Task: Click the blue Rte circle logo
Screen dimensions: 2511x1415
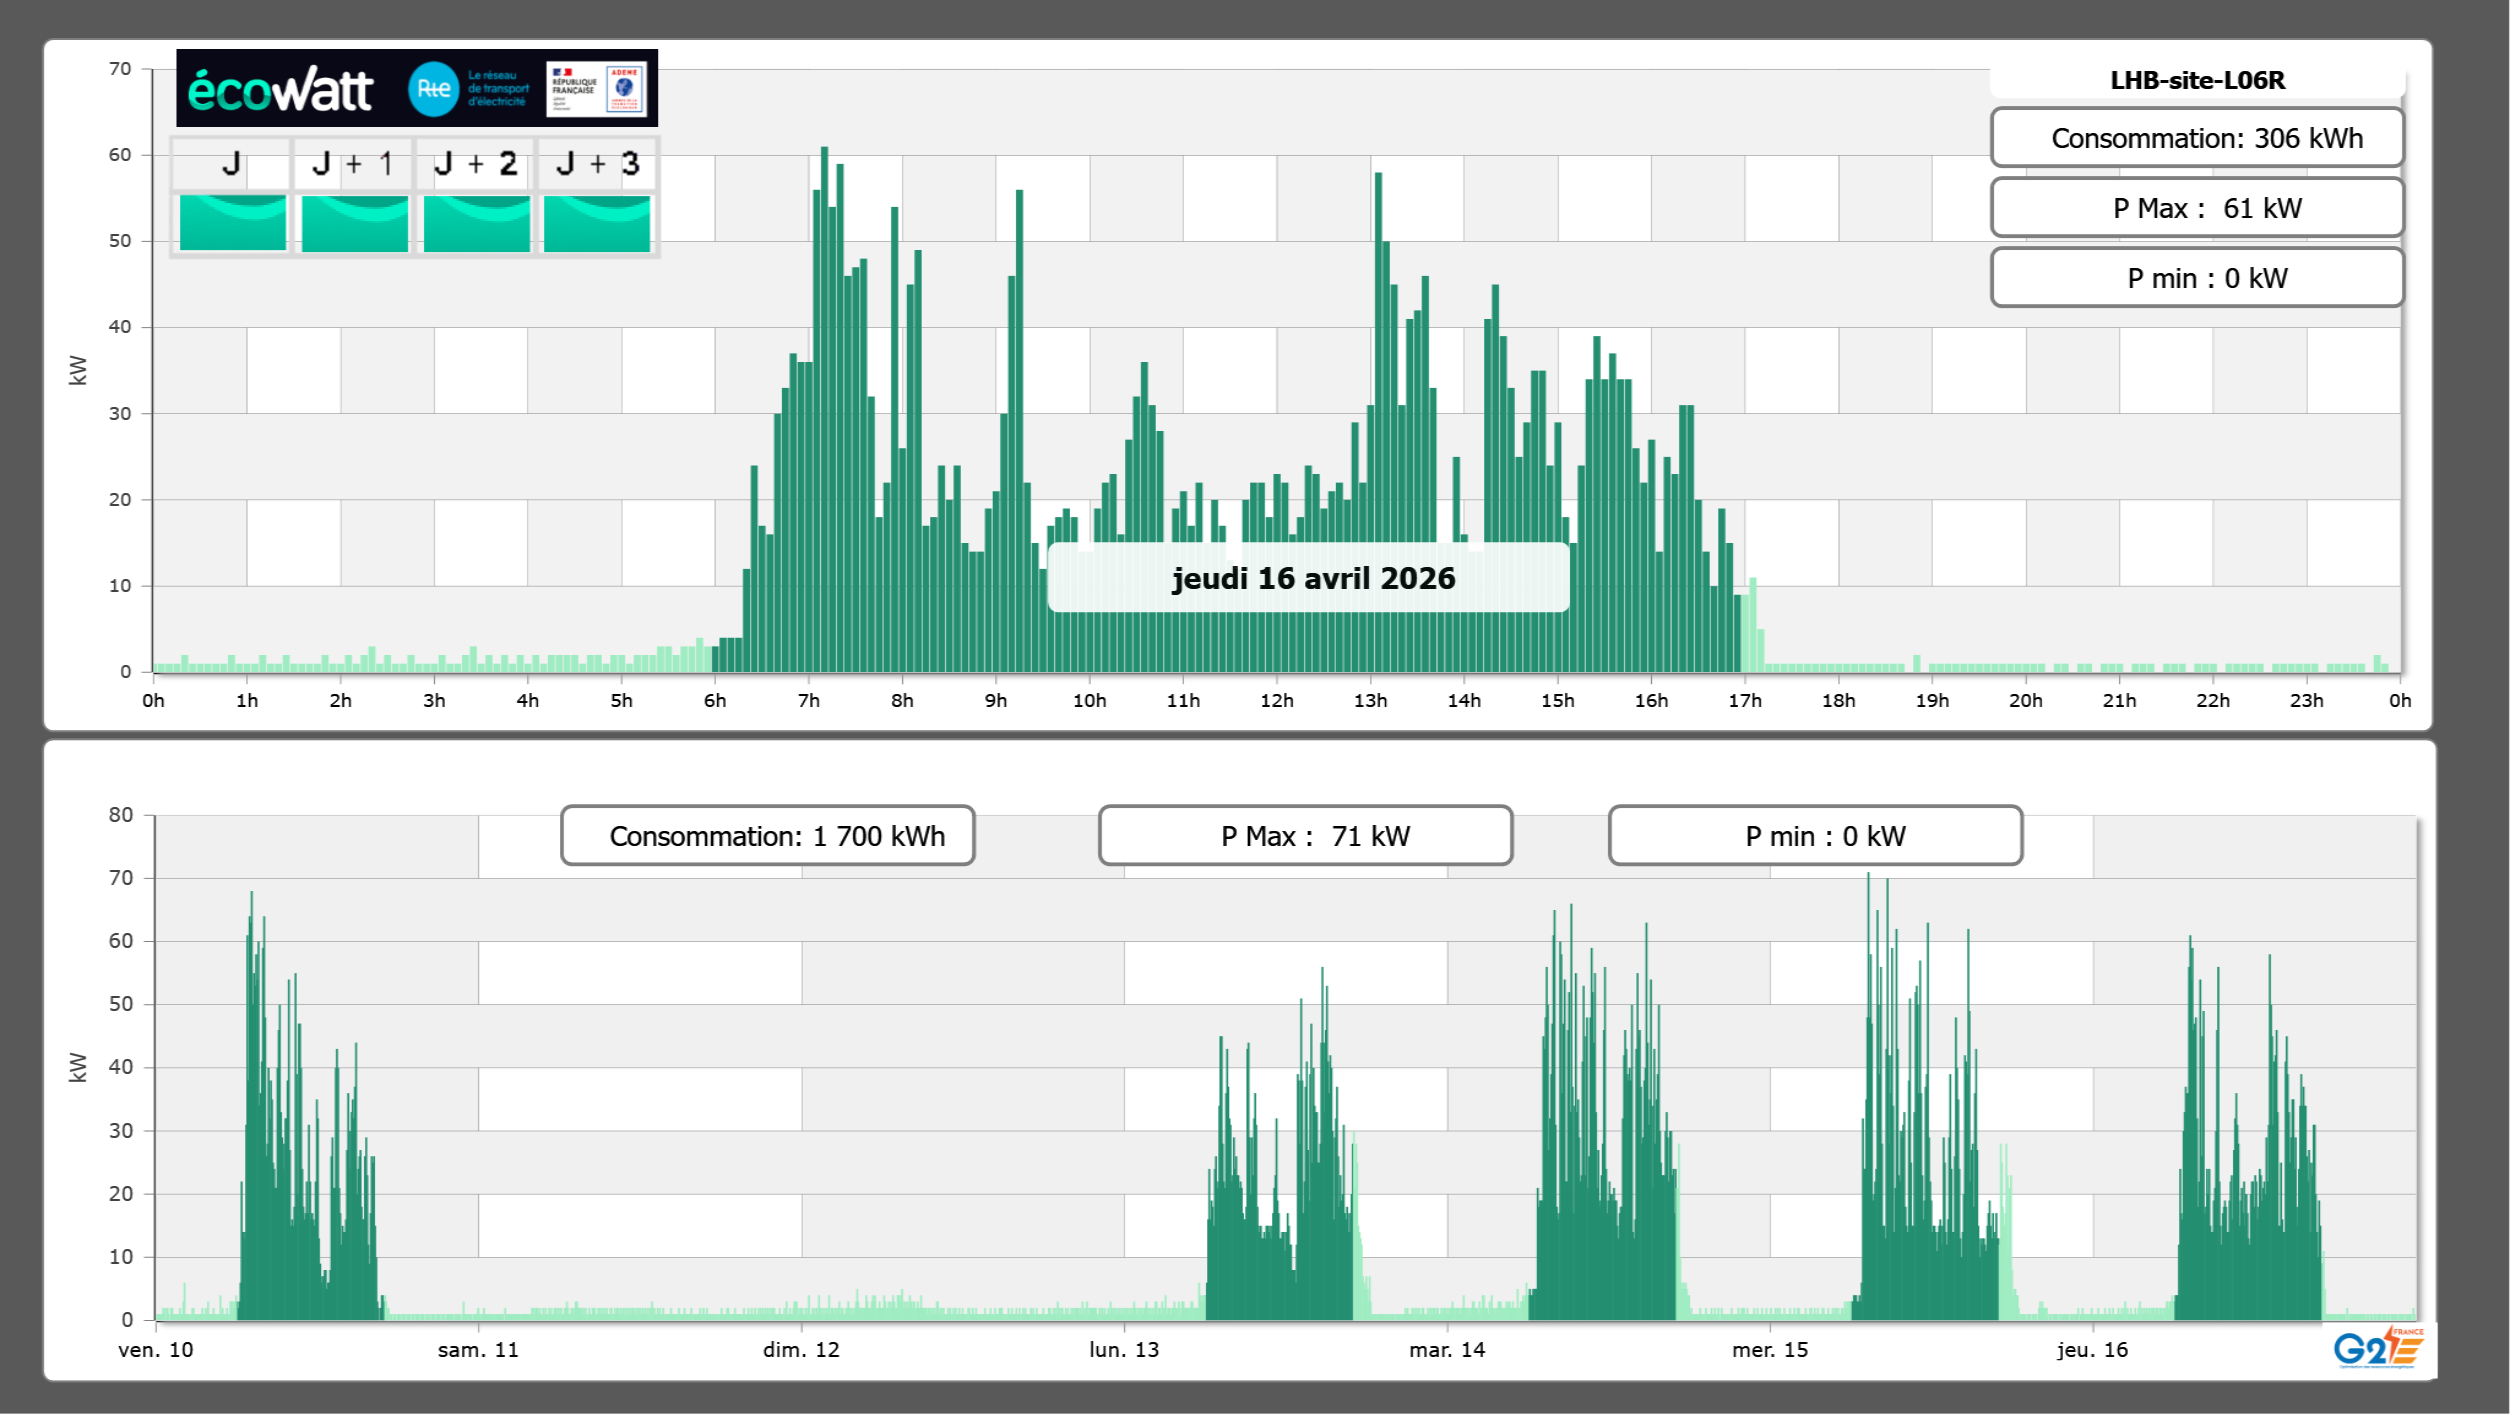Action: tap(433, 89)
